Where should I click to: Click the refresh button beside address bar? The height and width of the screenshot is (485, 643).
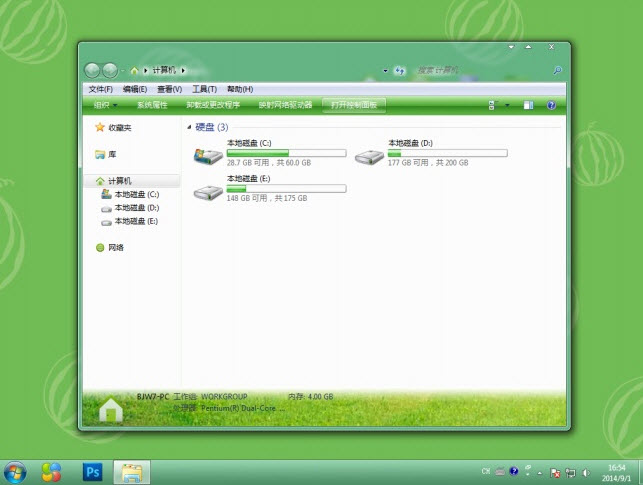tap(399, 71)
